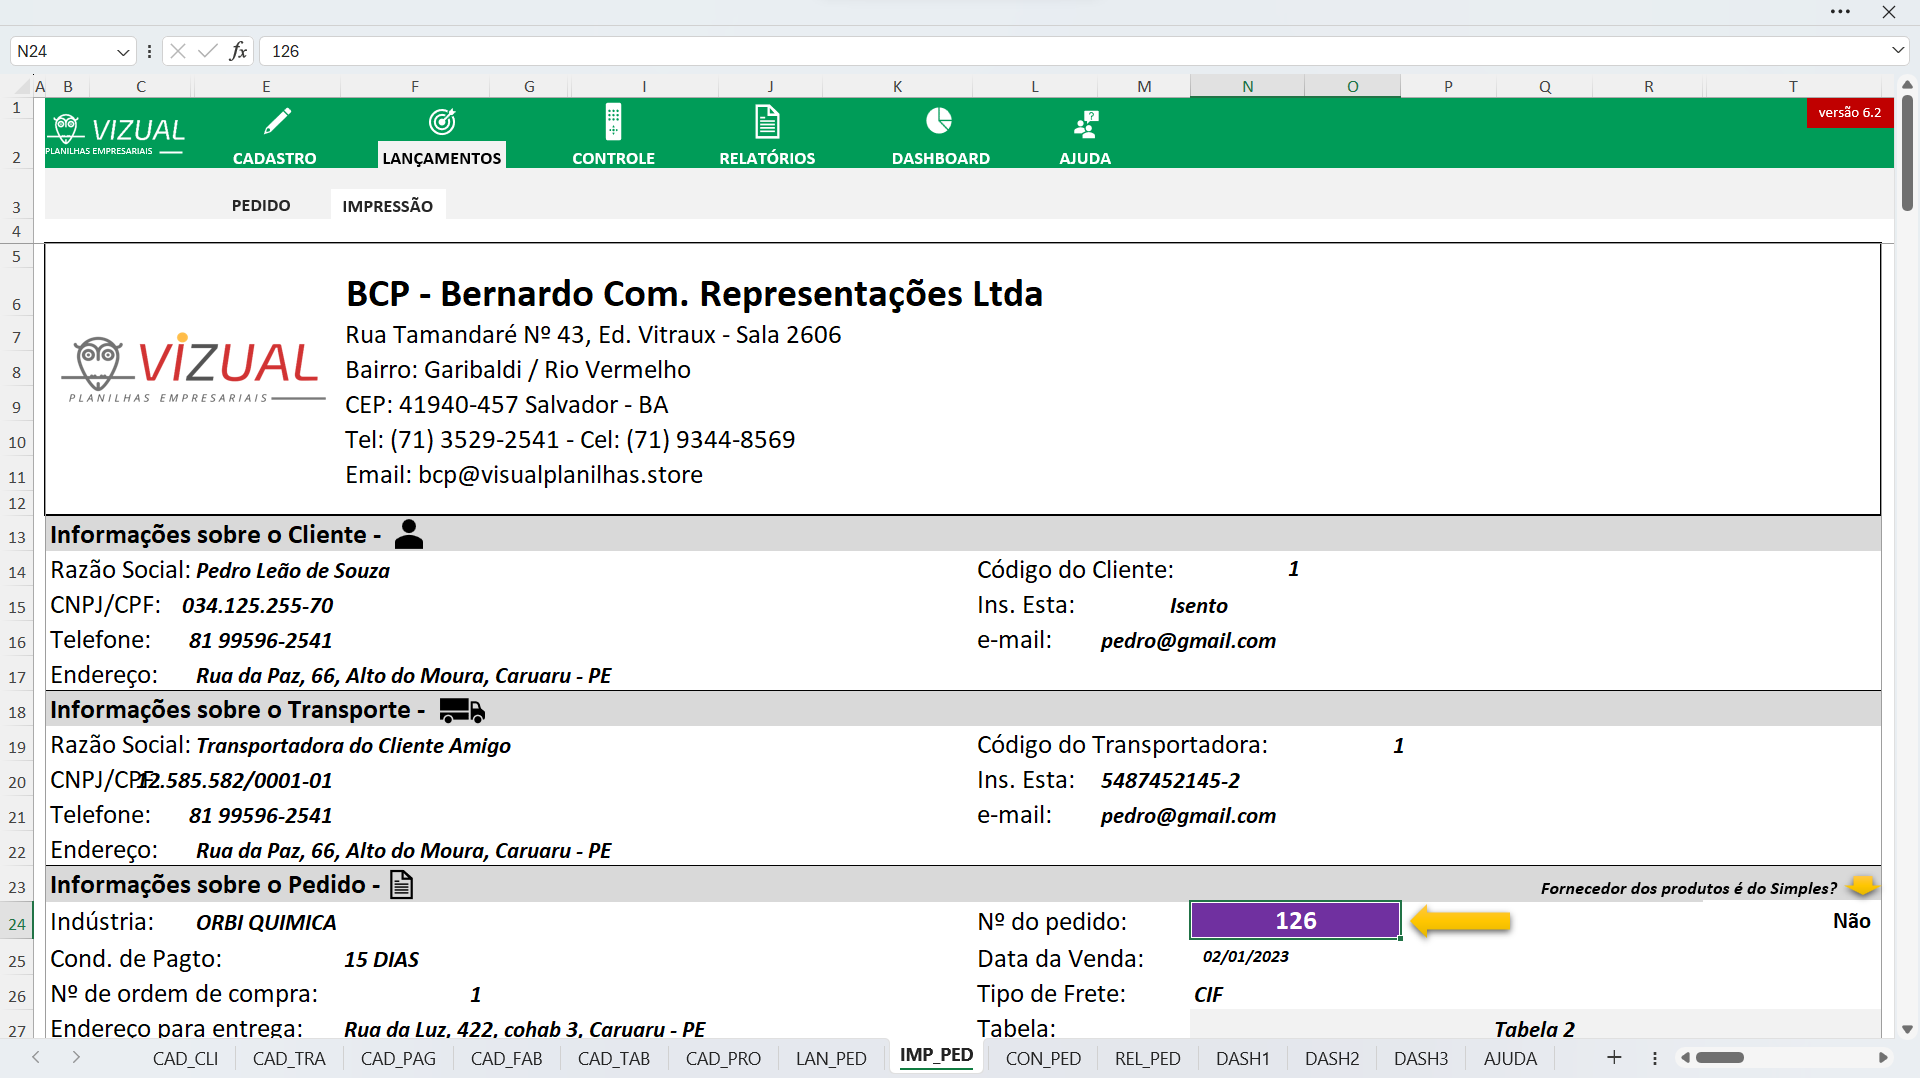Image resolution: width=1920 pixels, height=1080 pixels.
Task: Open the REL_PED sheet tab
Action: (1148, 1058)
